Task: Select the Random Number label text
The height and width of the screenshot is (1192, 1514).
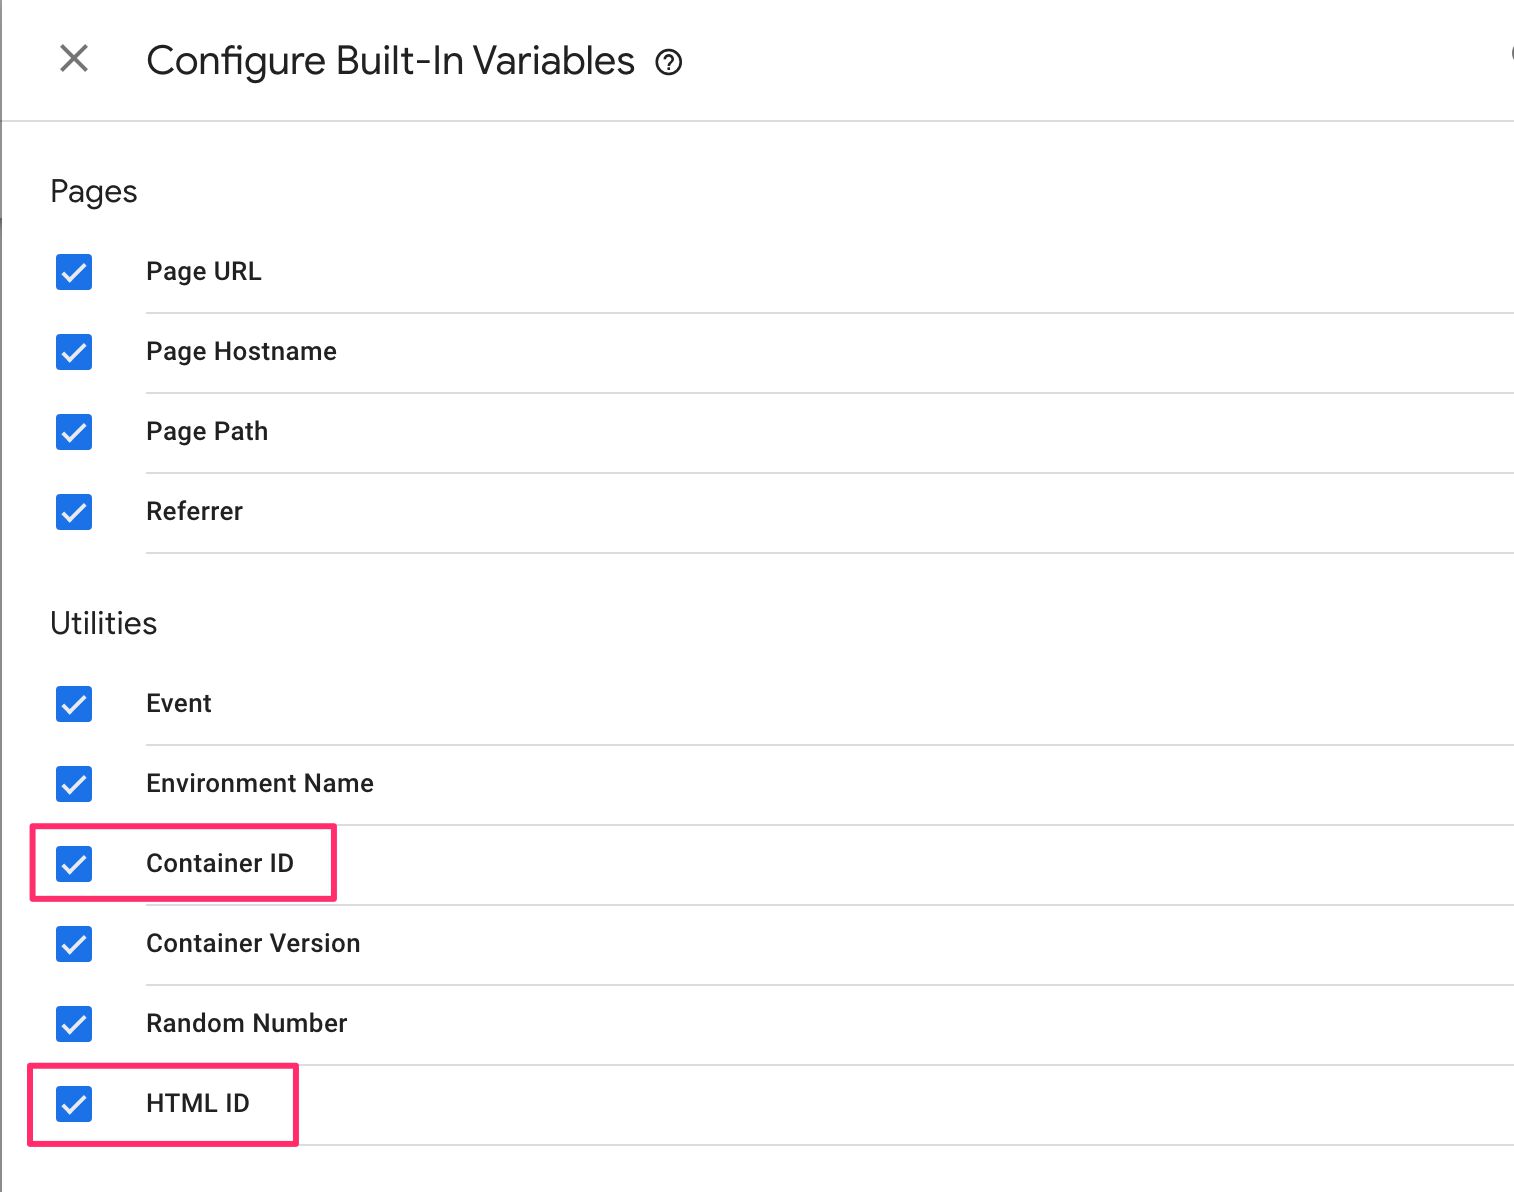Action: pos(246,1024)
